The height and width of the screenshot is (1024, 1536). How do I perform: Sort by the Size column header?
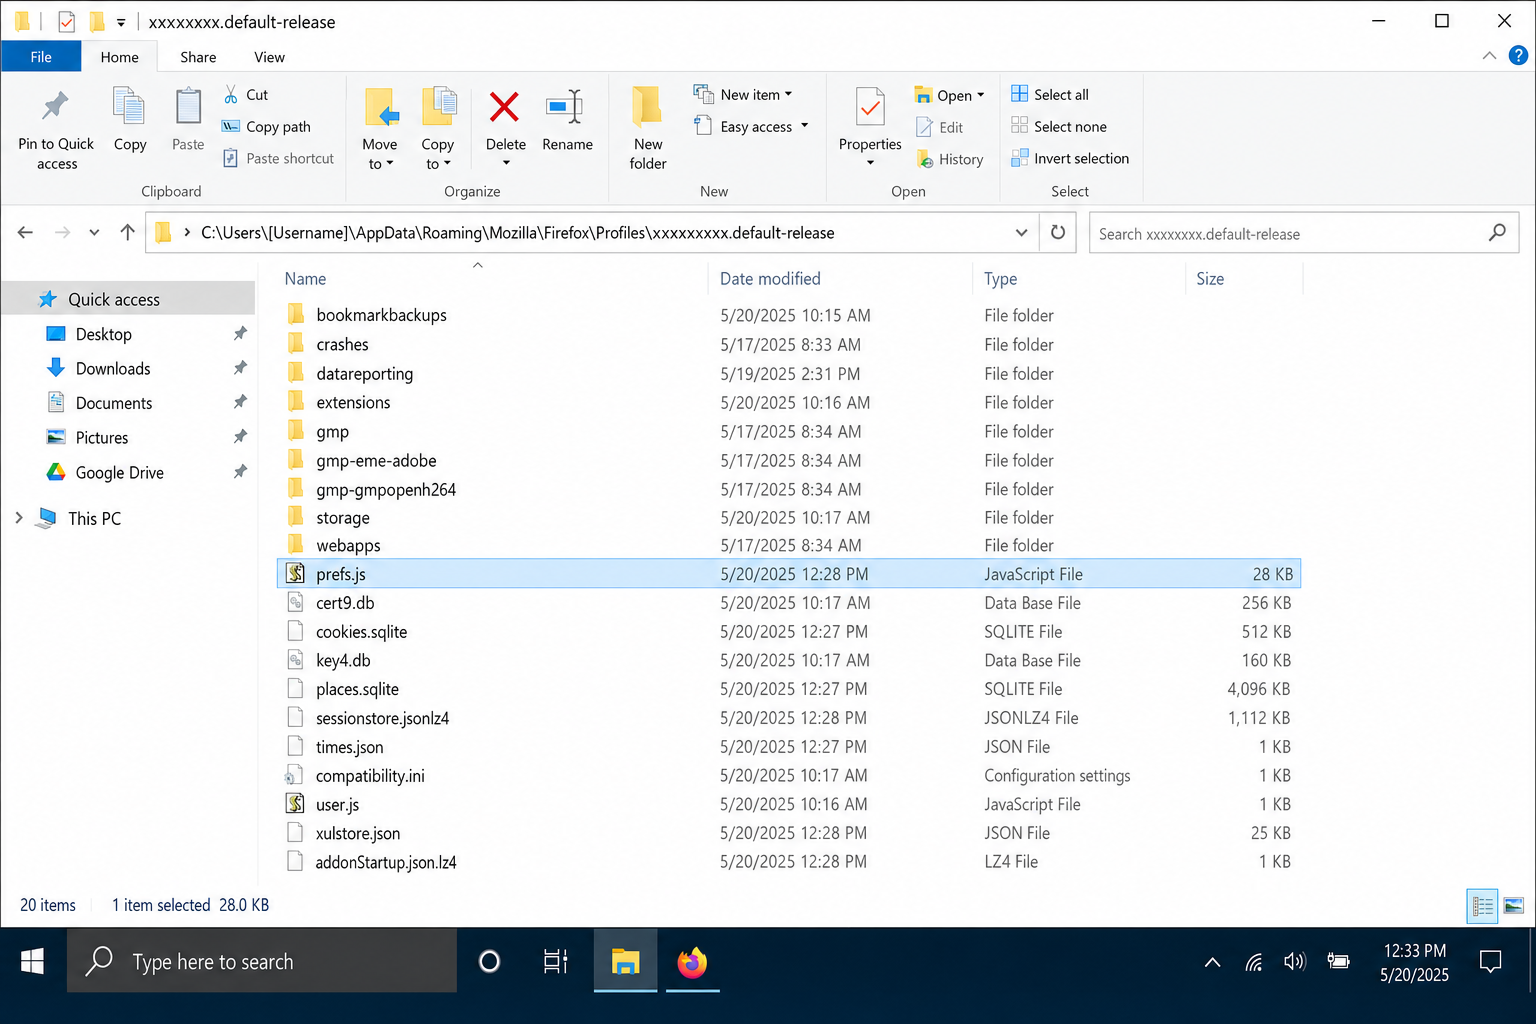pyautogui.click(x=1210, y=279)
